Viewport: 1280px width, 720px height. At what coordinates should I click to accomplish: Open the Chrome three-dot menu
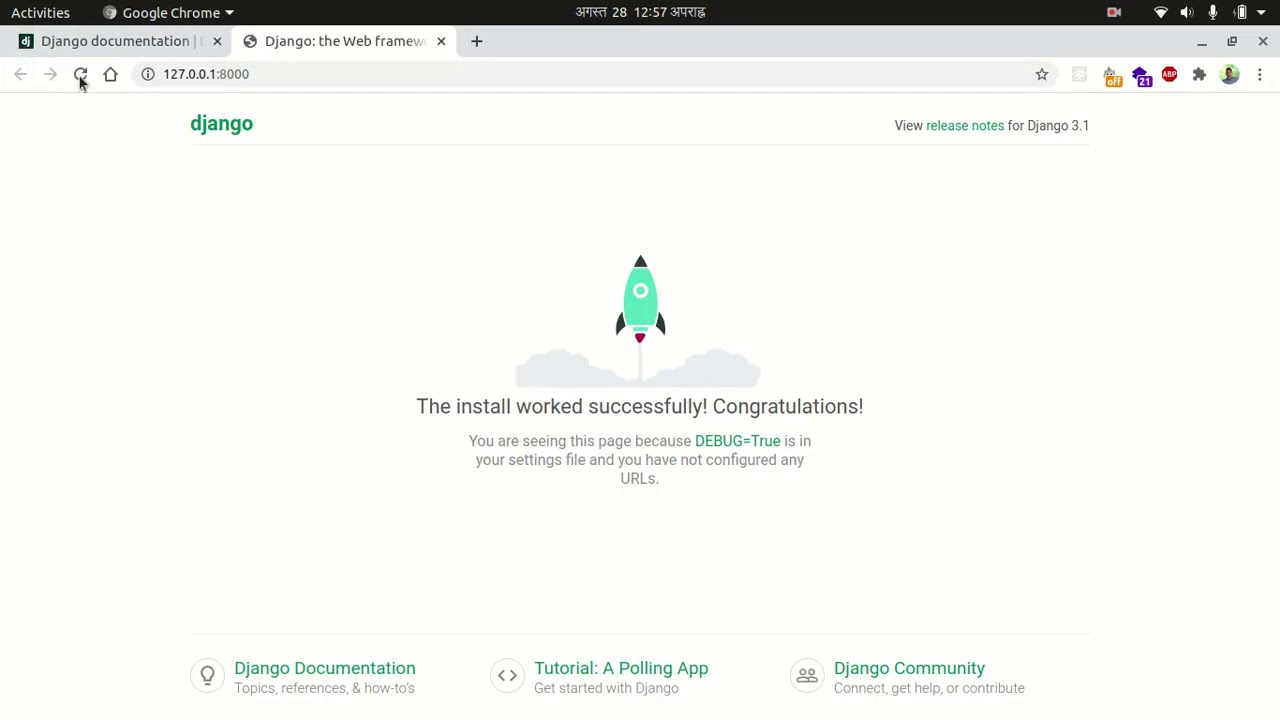1260,74
